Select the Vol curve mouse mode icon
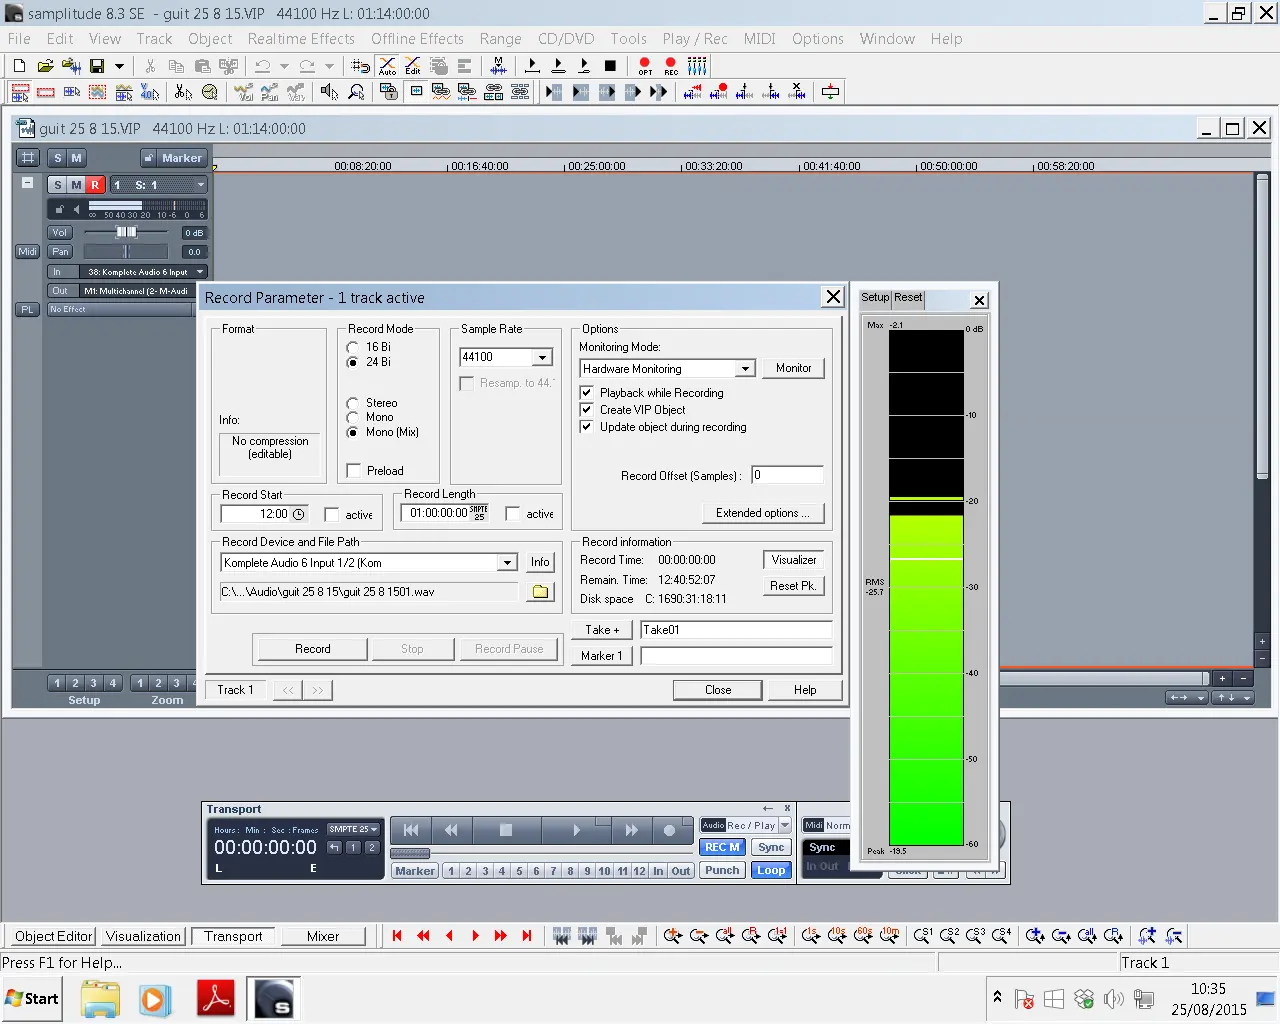This screenshot has height=1024, width=1280. click(244, 92)
